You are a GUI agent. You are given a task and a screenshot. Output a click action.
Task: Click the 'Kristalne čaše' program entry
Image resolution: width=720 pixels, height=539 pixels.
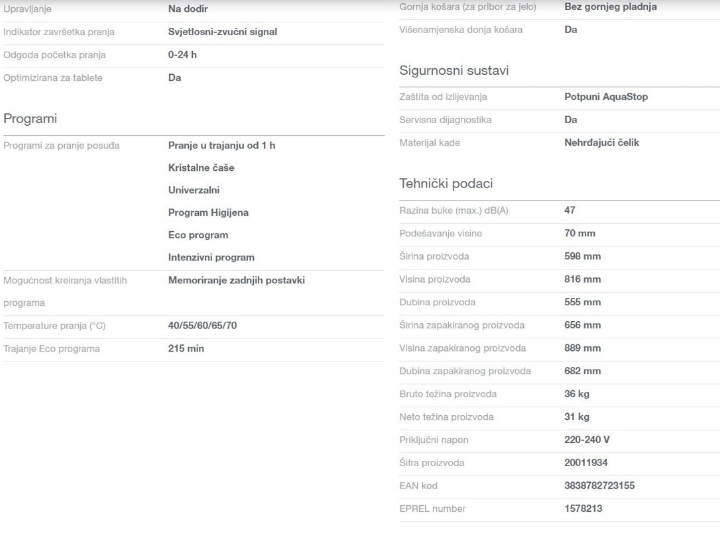click(201, 168)
